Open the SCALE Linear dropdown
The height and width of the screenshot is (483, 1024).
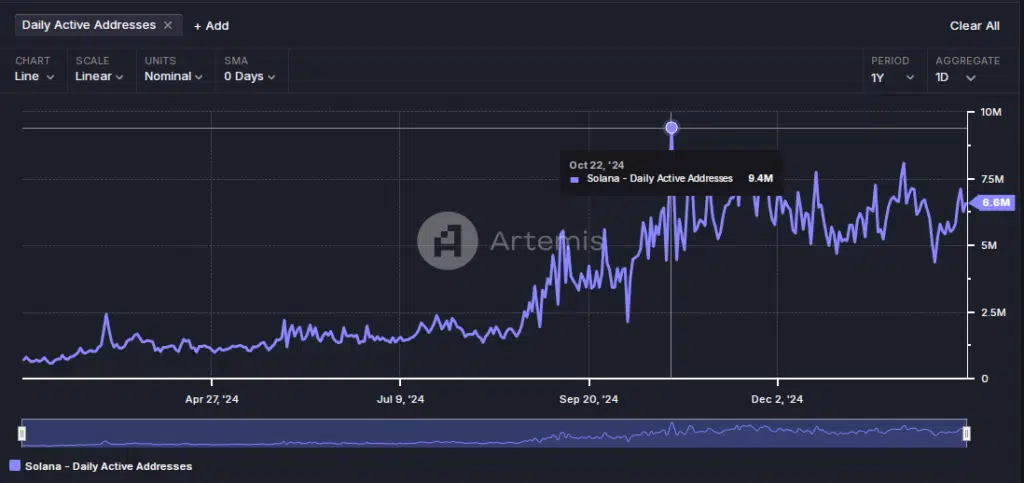(99, 76)
